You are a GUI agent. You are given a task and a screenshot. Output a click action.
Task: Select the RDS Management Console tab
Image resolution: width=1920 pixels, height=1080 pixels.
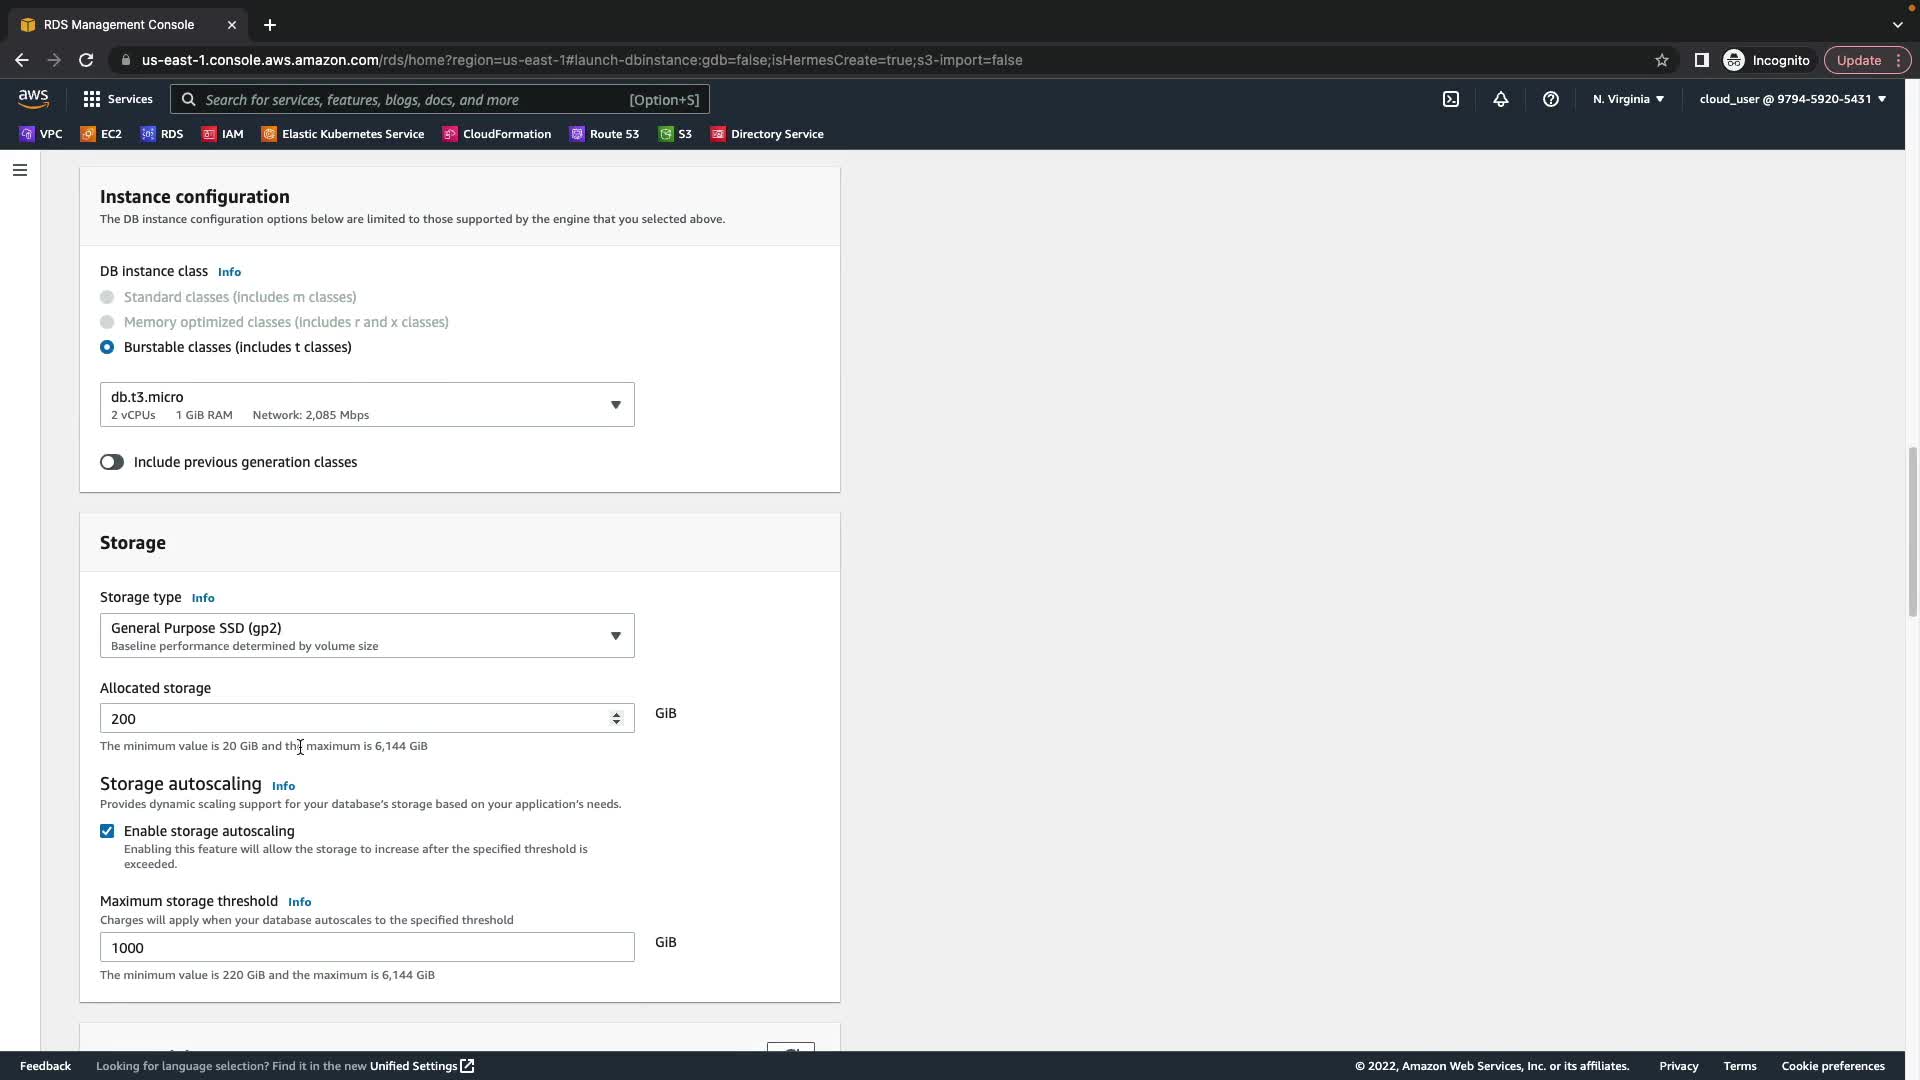pyautogui.click(x=120, y=25)
